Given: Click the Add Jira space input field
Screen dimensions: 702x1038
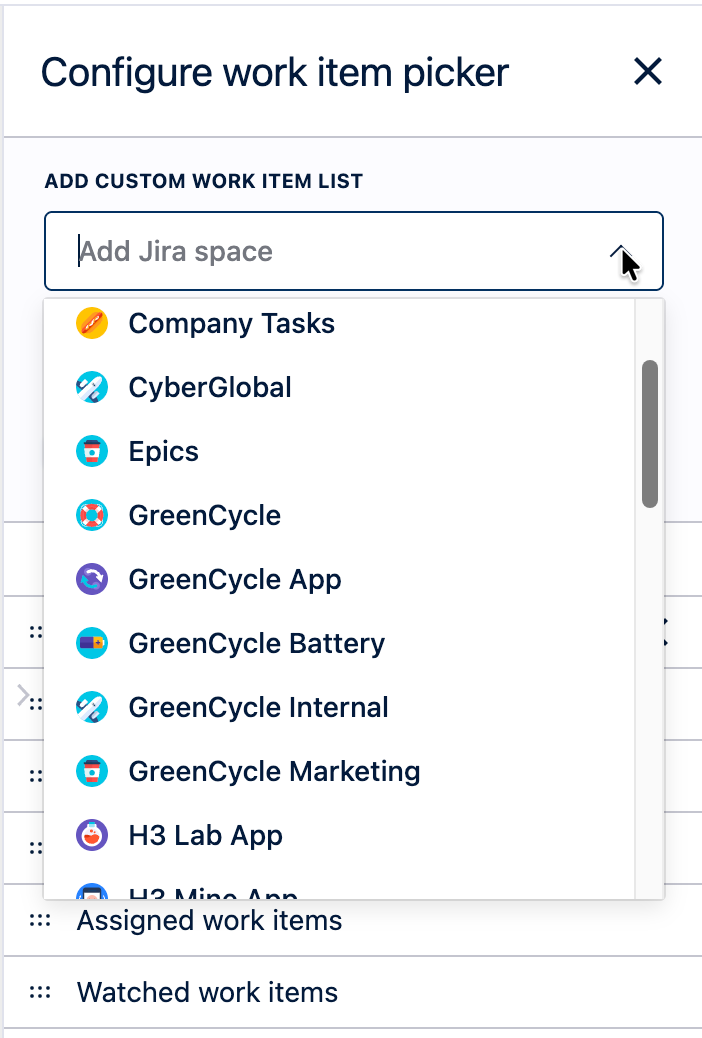Looking at the screenshot, I should pyautogui.click(x=354, y=251).
